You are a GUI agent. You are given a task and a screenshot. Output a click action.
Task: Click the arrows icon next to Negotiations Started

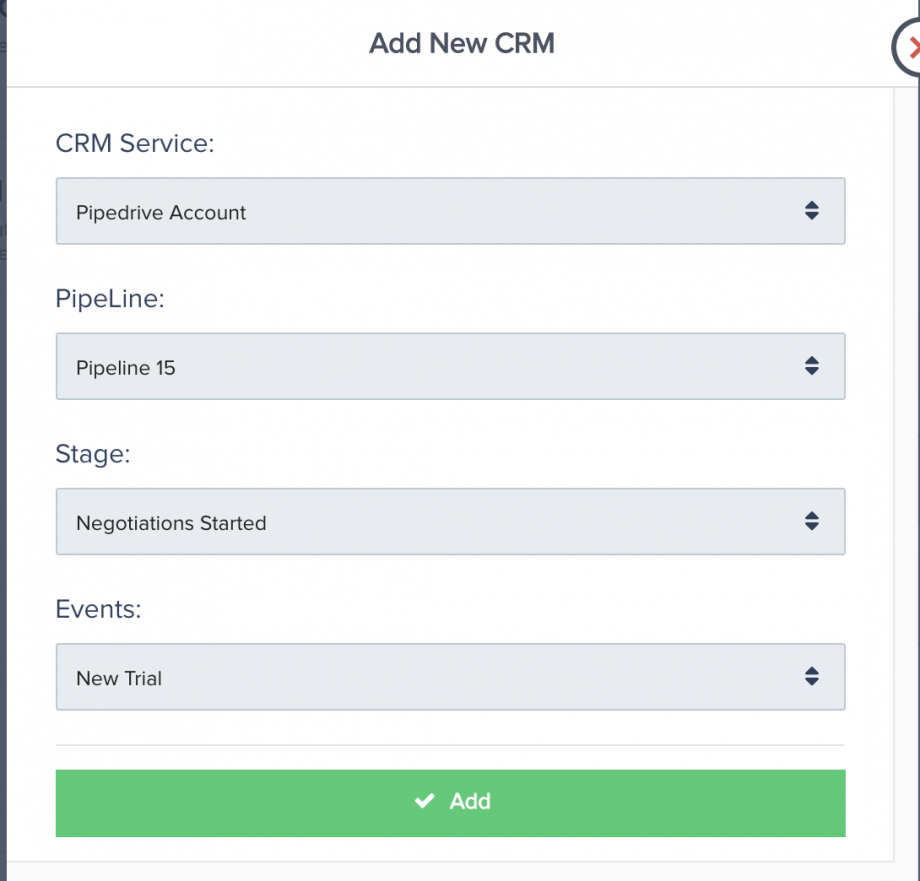coord(811,521)
